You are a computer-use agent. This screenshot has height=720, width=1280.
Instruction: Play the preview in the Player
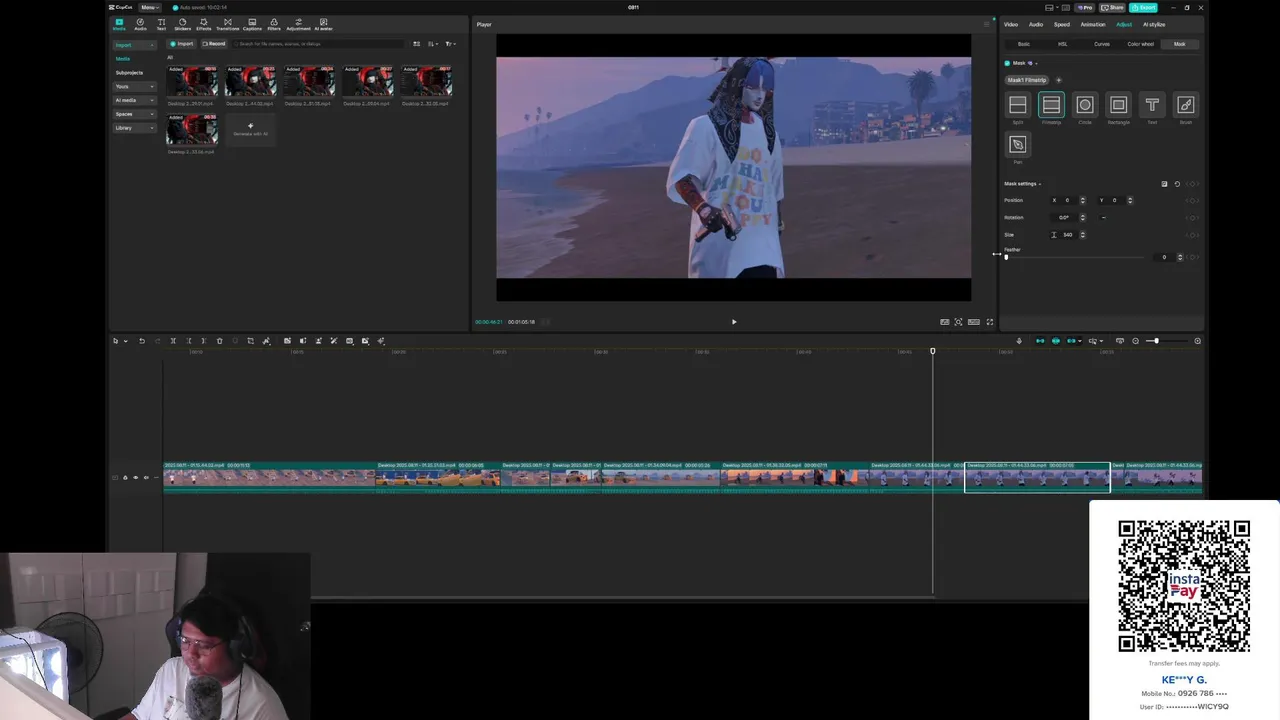pyautogui.click(x=734, y=322)
